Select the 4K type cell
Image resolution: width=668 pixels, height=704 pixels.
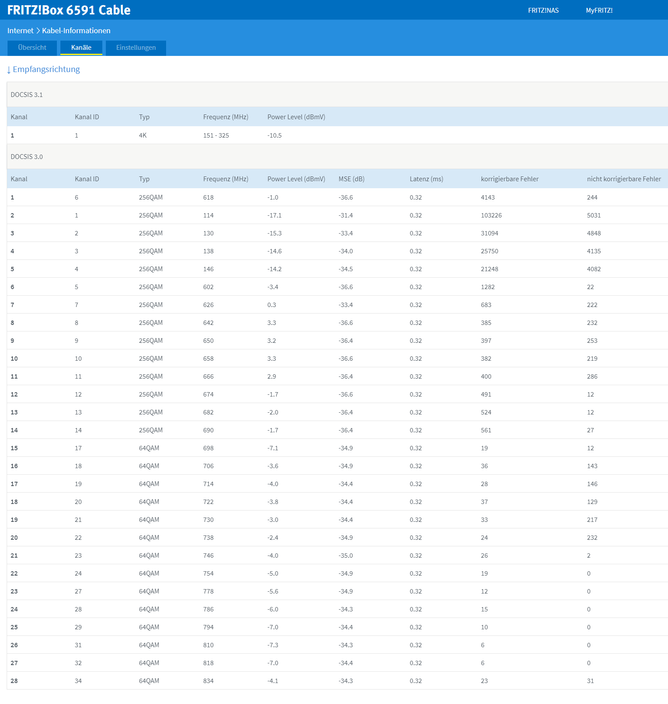pyautogui.click(x=143, y=135)
